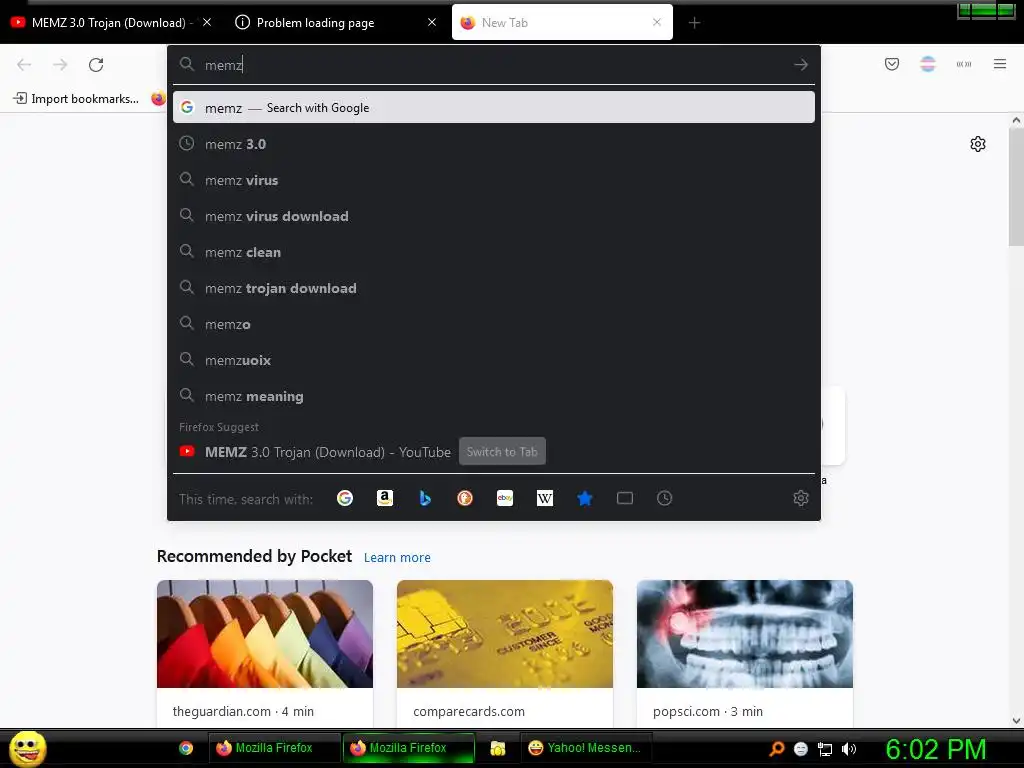Choose the 'memz 3.0' history suggestion
The height and width of the screenshot is (768, 1024).
point(494,144)
